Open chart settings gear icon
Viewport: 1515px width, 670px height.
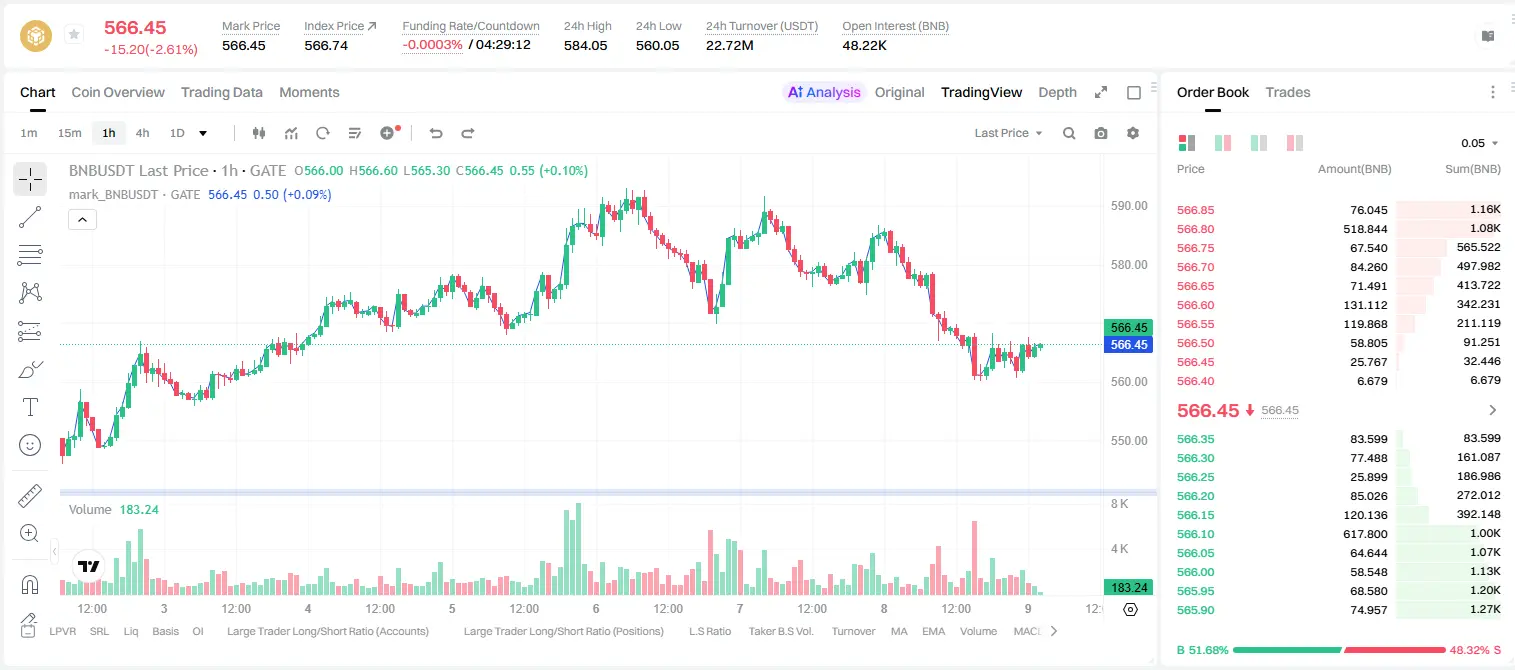point(1133,133)
